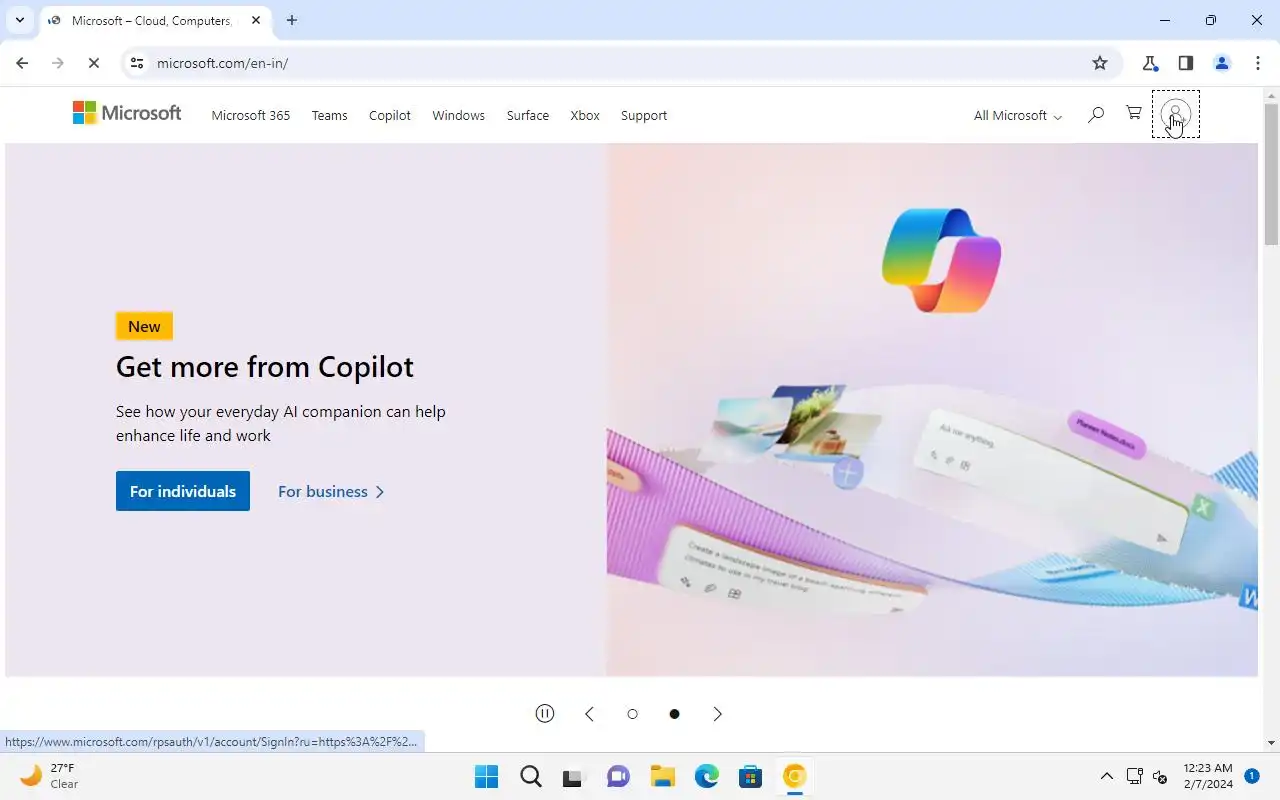The height and width of the screenshot is (800, 1280).
Task: Show next carousel slide
Action: pos(717,713)
